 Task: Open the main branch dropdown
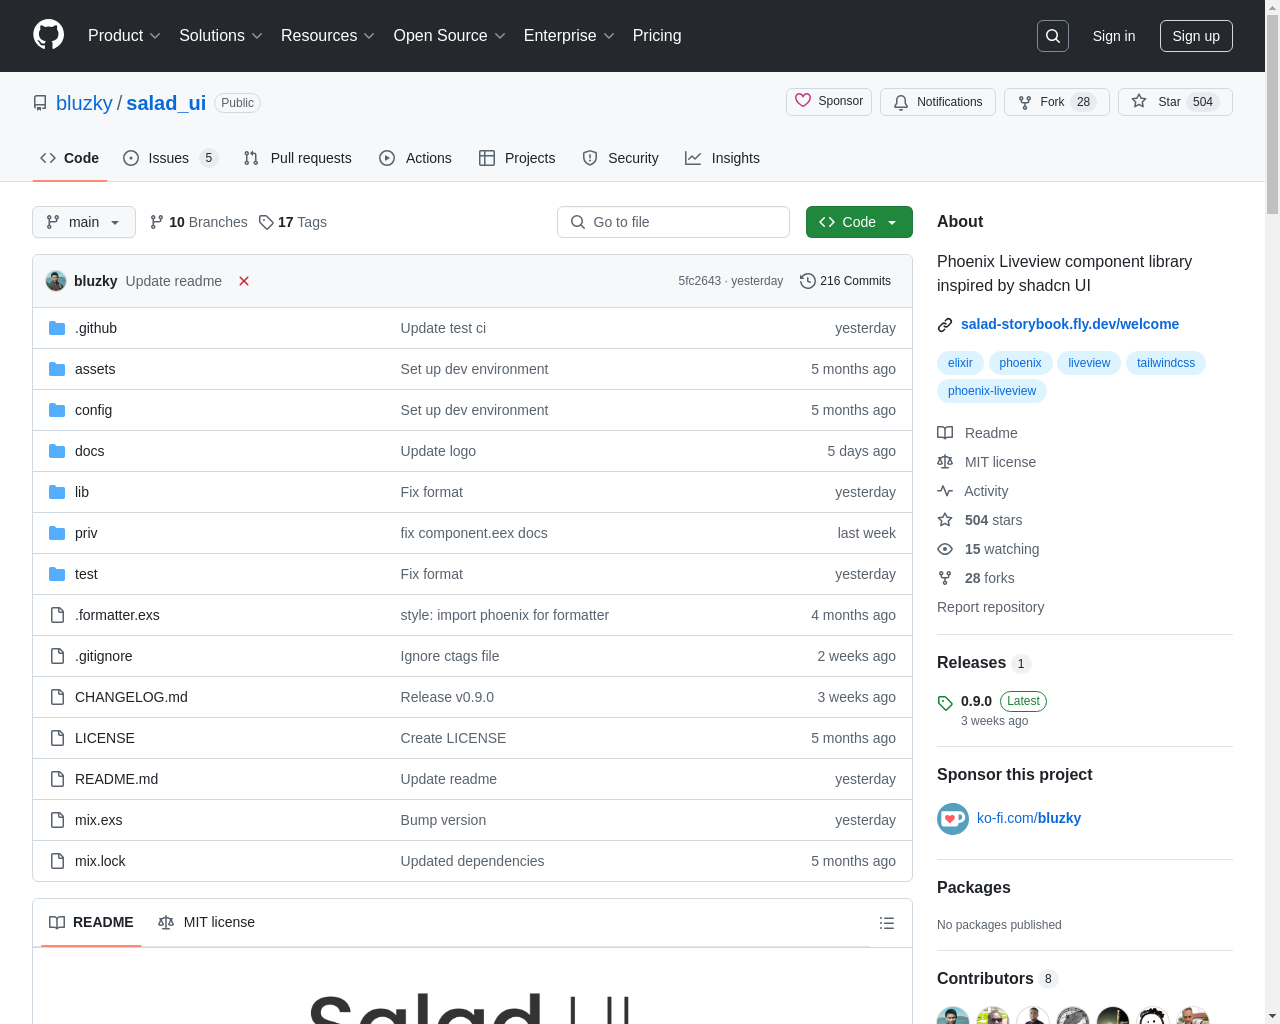84,222
